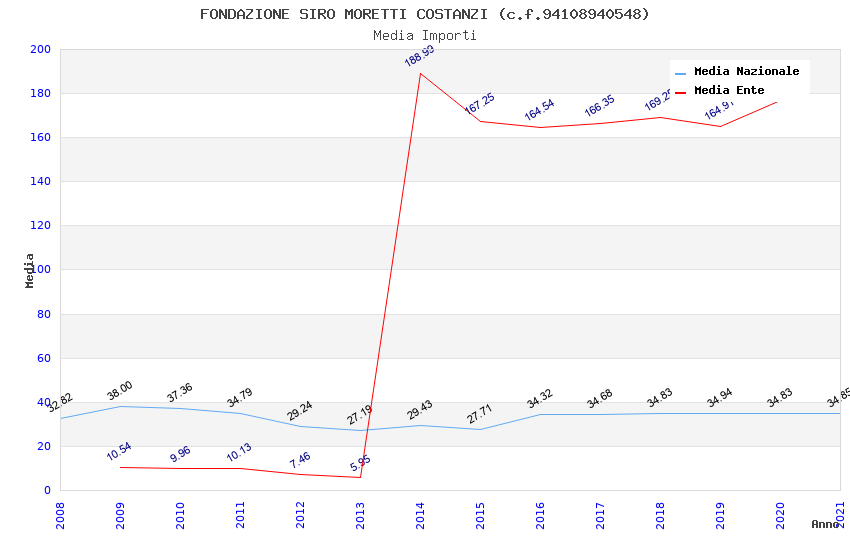850x550 pixels.
Task: Click the Media Importi subtitle
Action: pyautogui.click(x=424, y=35)
